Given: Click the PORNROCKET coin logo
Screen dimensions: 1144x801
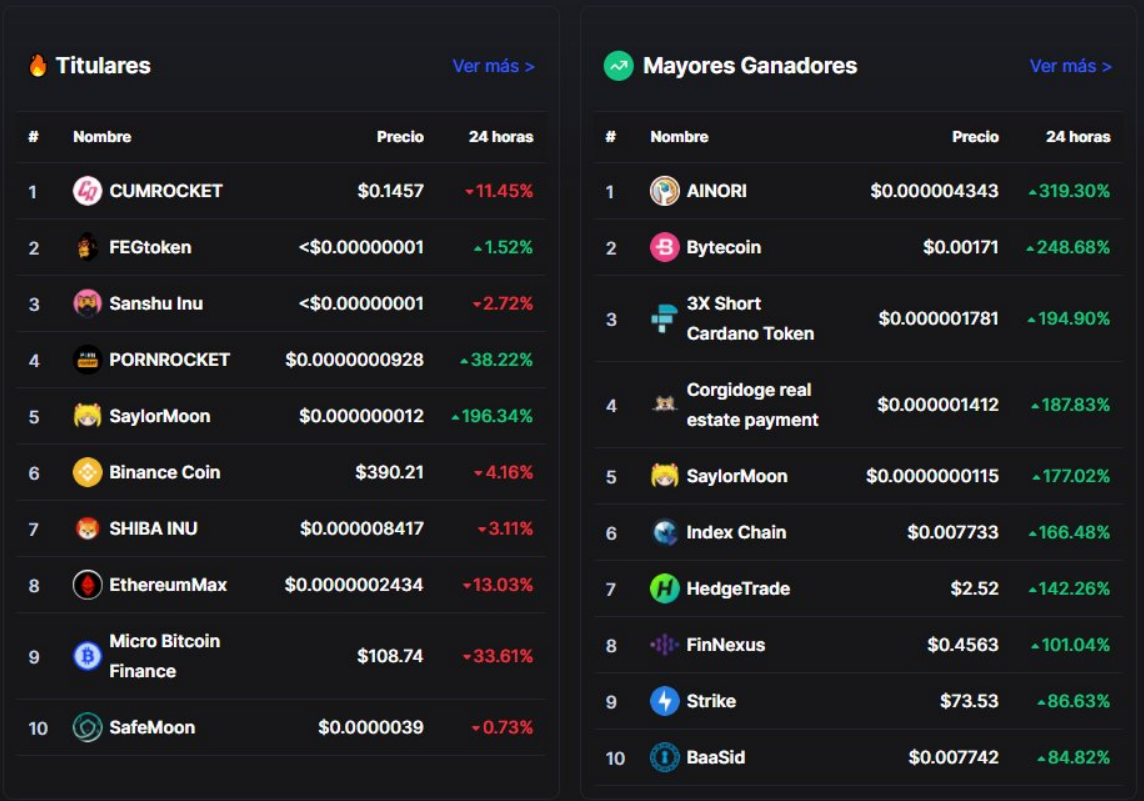Looking at the screenshot, I should tap(87, 360).
